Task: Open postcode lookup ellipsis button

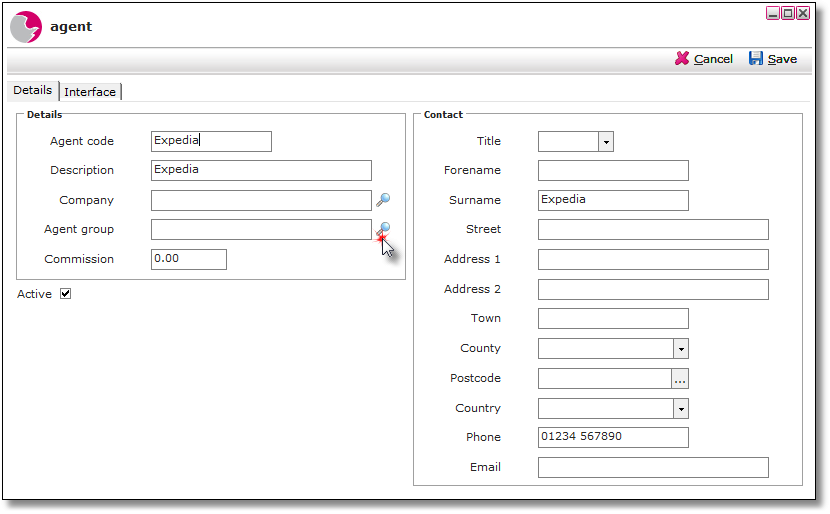Action: point(680,379)
